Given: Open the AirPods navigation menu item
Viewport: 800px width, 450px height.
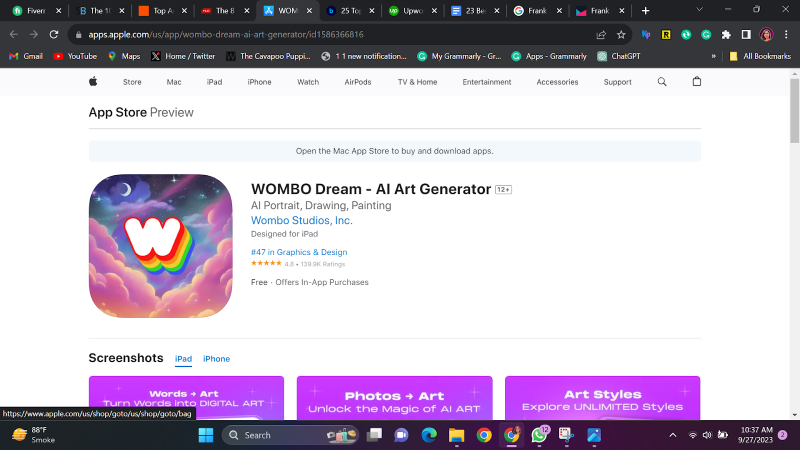Looking at the screenshot, I should point(357,82).
